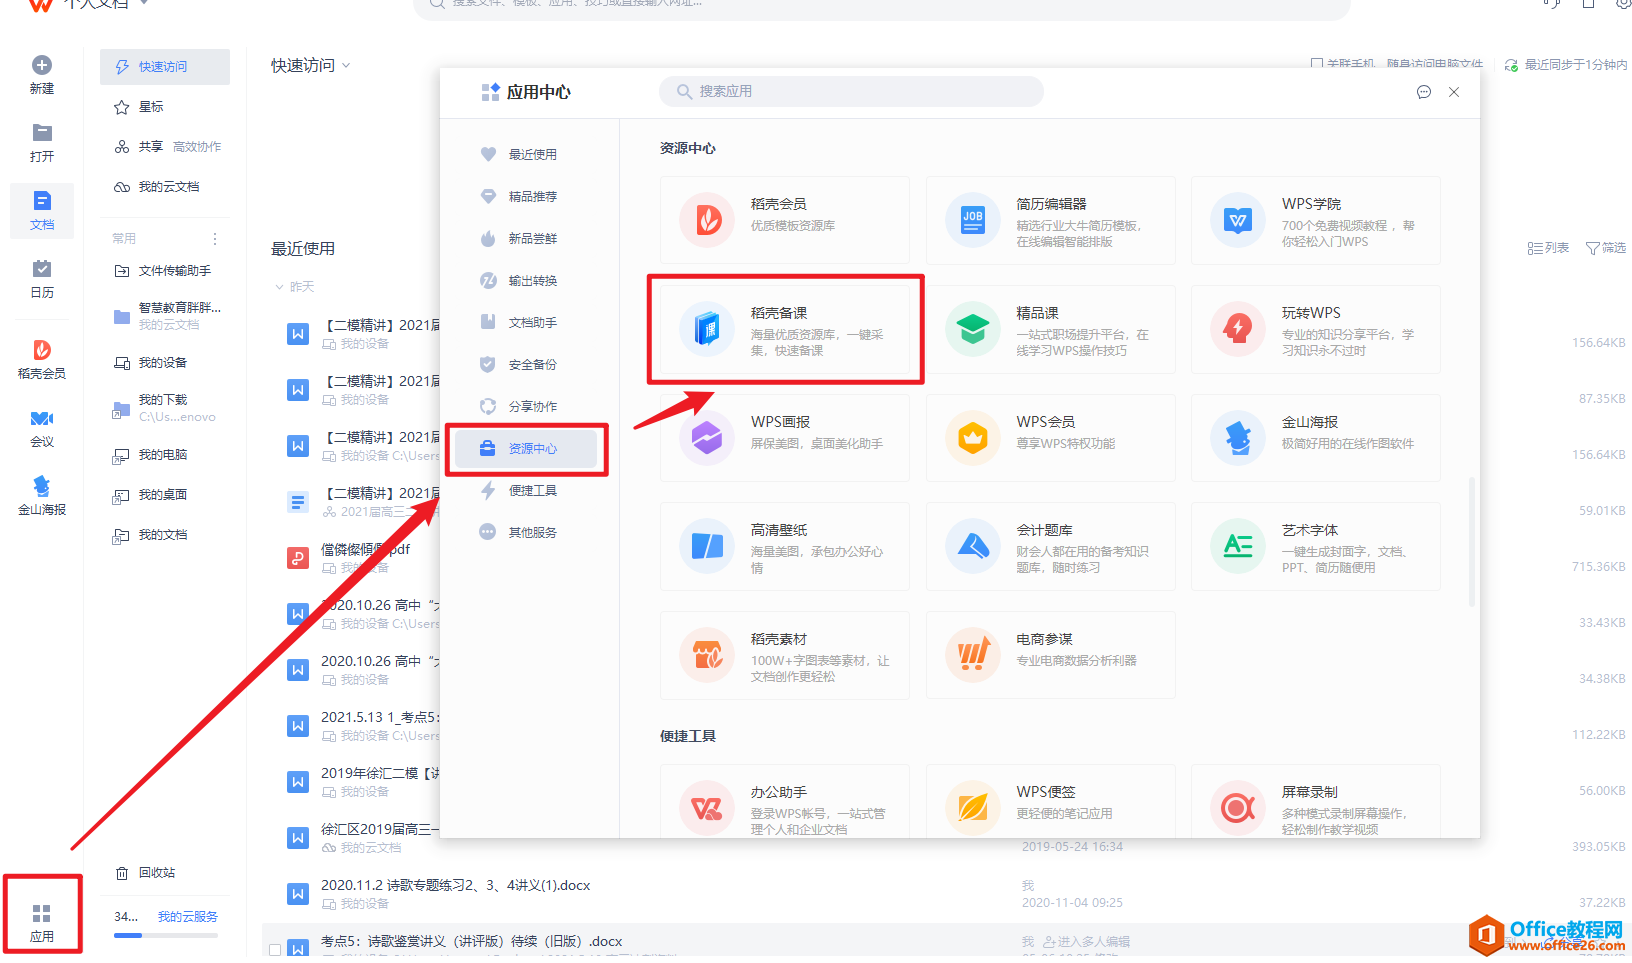
Task: Click the 我的云服务 link
Action: click(x=187, y=917)
